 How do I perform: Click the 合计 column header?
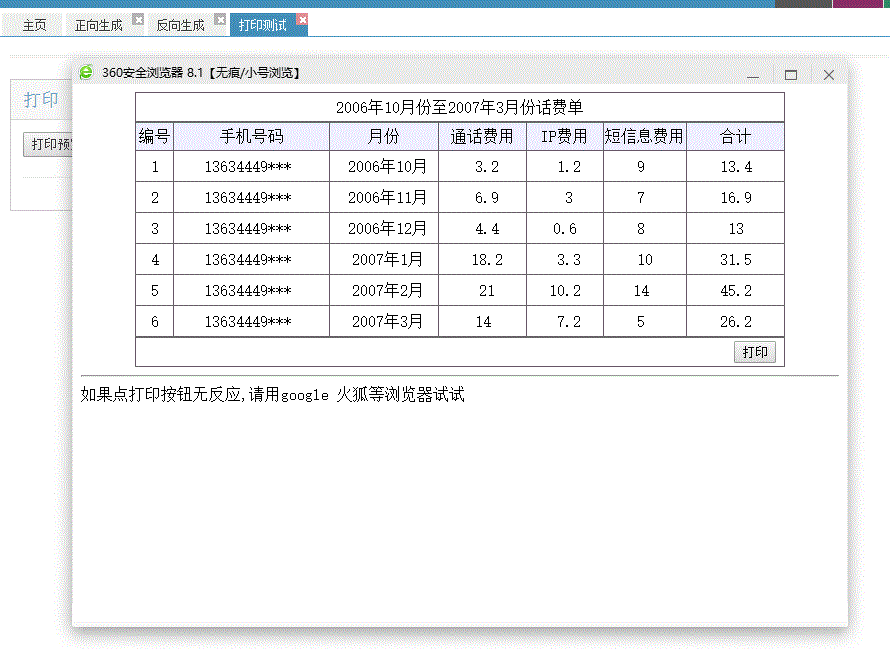[736, 136]
